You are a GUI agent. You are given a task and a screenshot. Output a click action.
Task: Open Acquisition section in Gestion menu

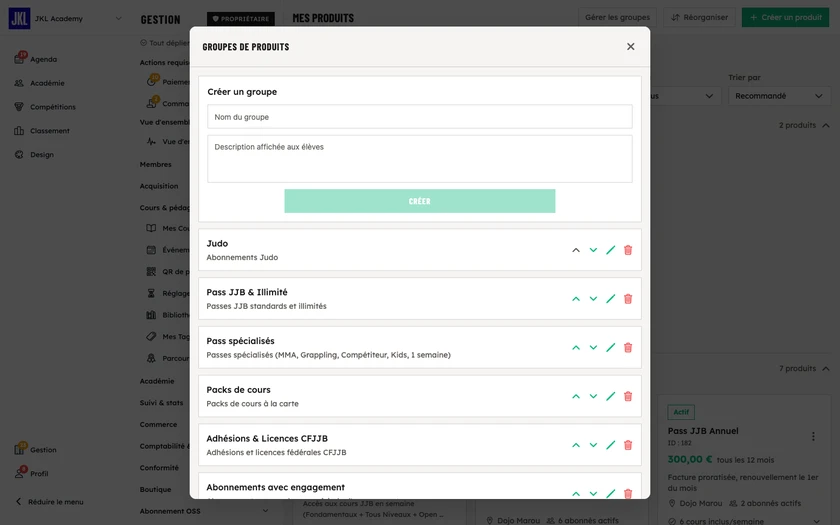(159, 186)
